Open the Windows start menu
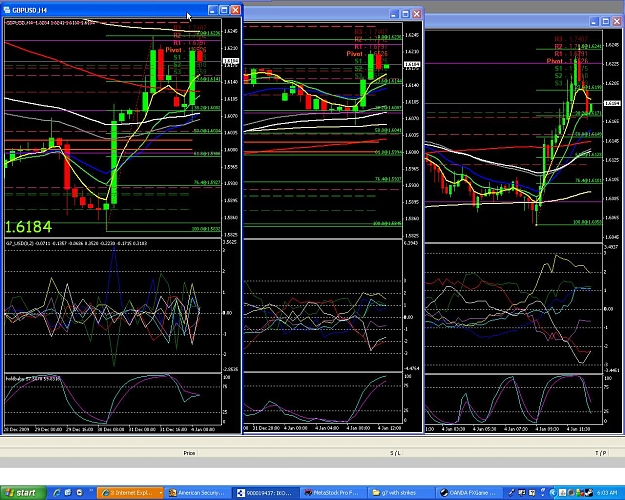 click(23, 493)
